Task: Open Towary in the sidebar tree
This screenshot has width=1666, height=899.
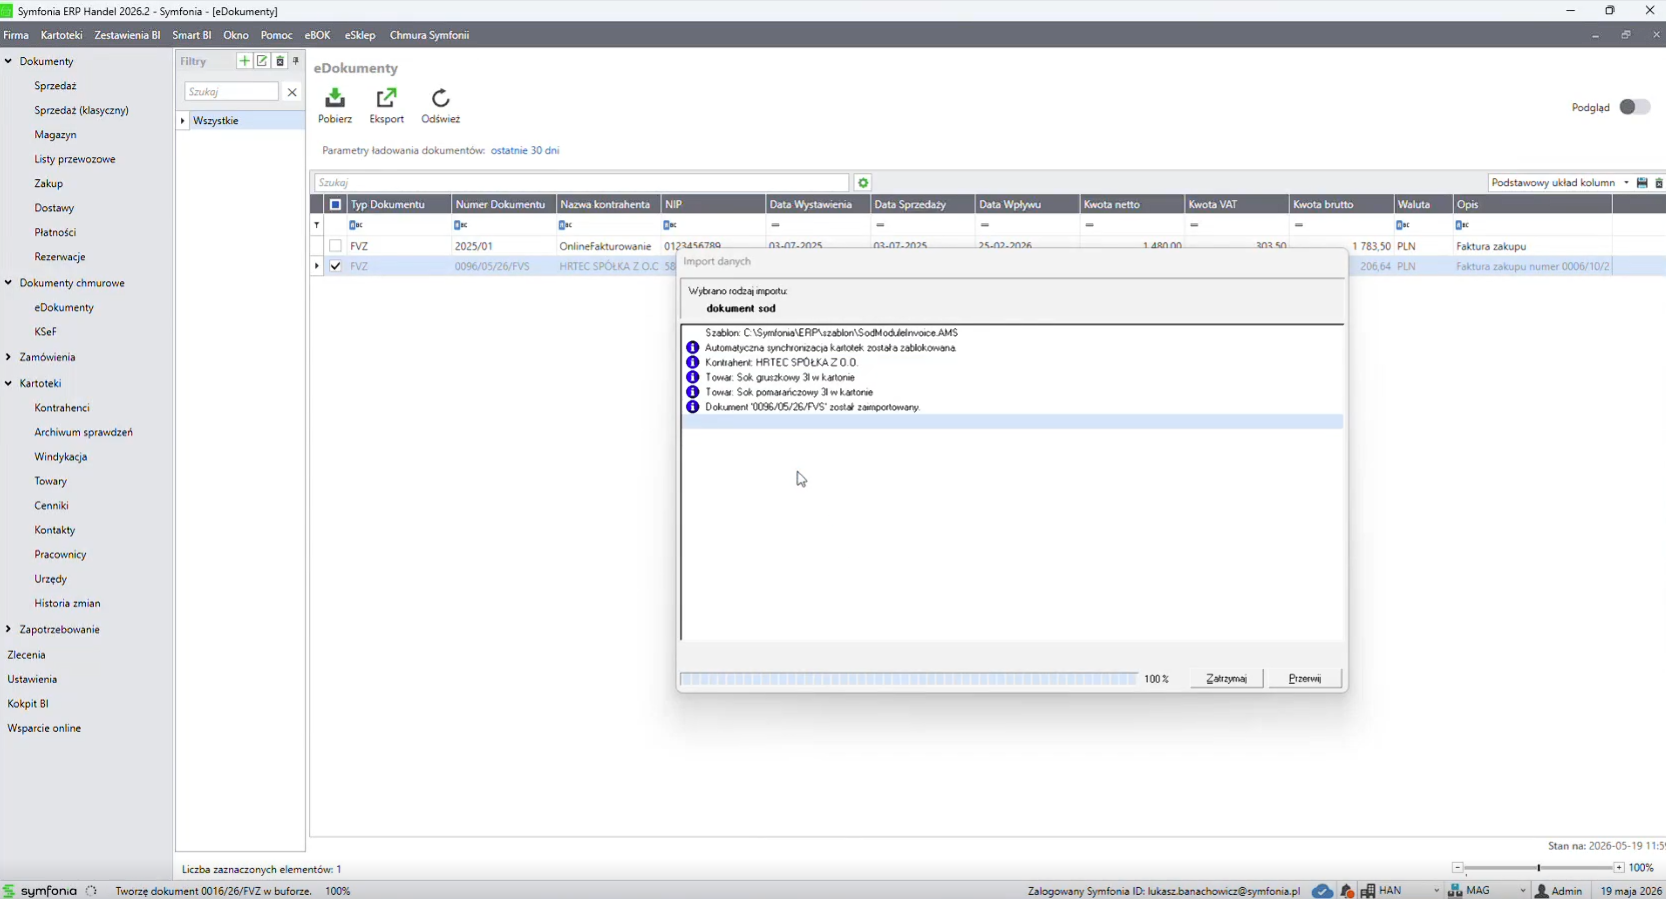Action: click(x=51, y=481)
